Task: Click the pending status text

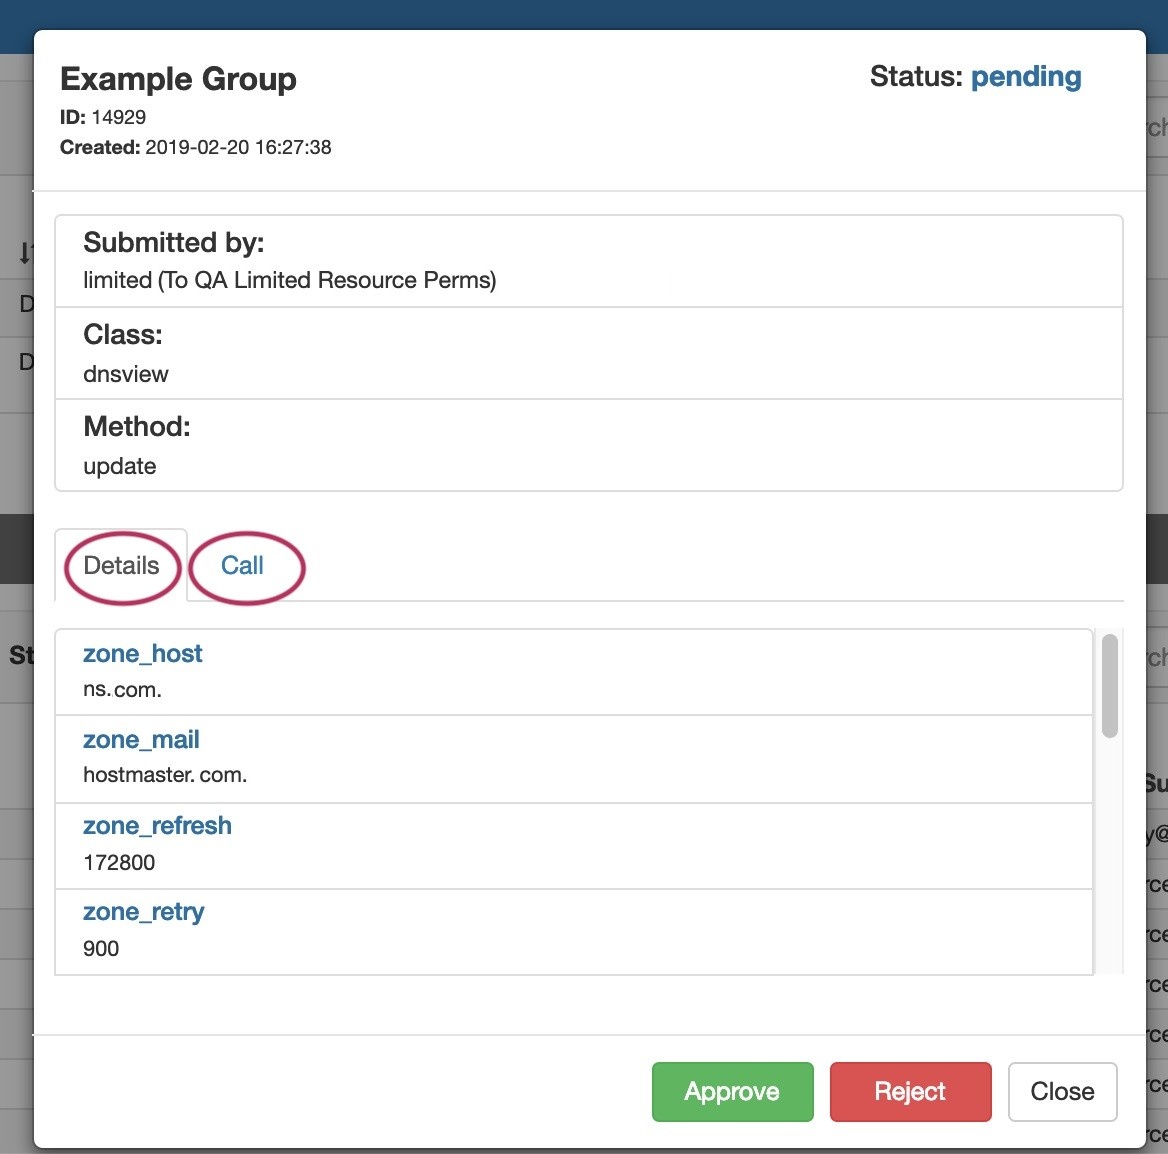Action: pos(1026,77)
